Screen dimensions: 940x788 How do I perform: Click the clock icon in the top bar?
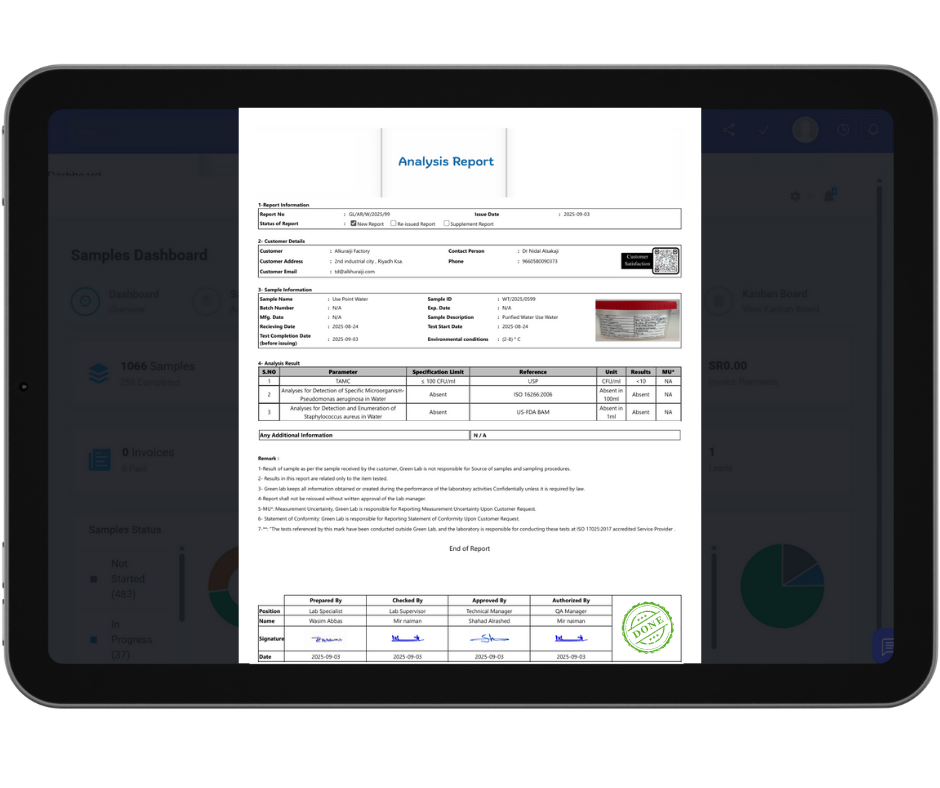point(843,130)
